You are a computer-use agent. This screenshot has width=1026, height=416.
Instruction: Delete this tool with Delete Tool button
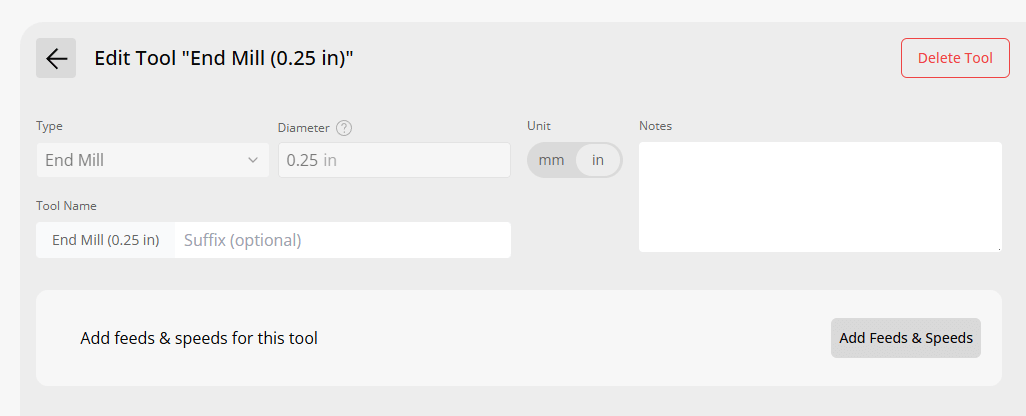pos(955,58)
